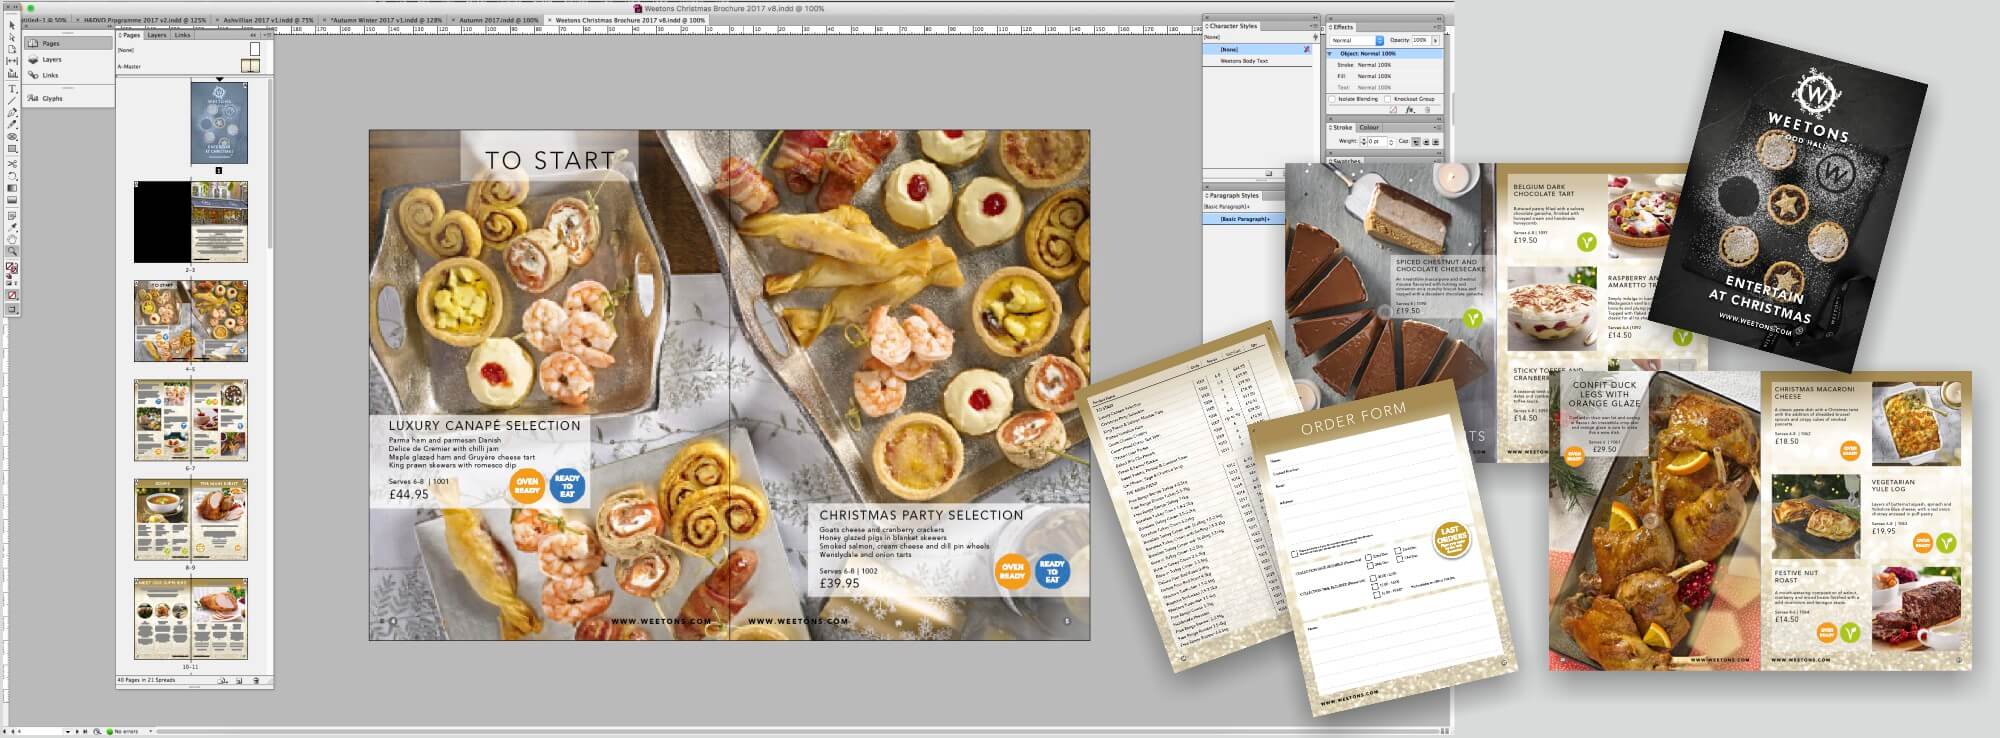Click the screen mode button at toolbox bottom
Image resolution: width=2000 pixels, height=738 pixels.
[12, 309]
